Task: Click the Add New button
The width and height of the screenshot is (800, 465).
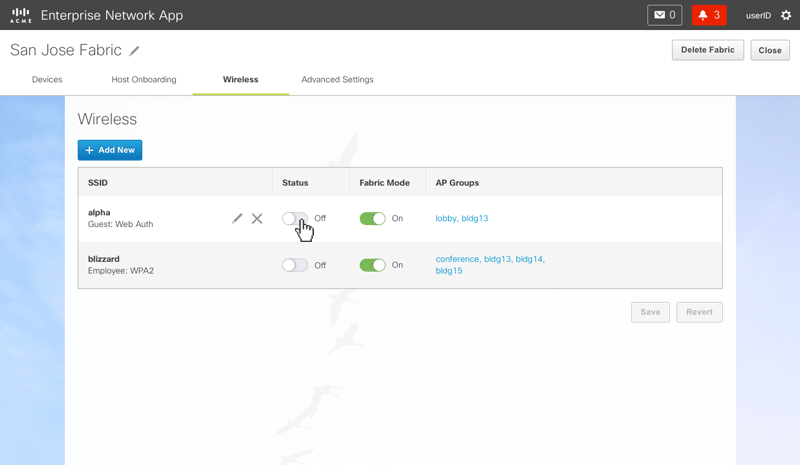Action: 110,150
